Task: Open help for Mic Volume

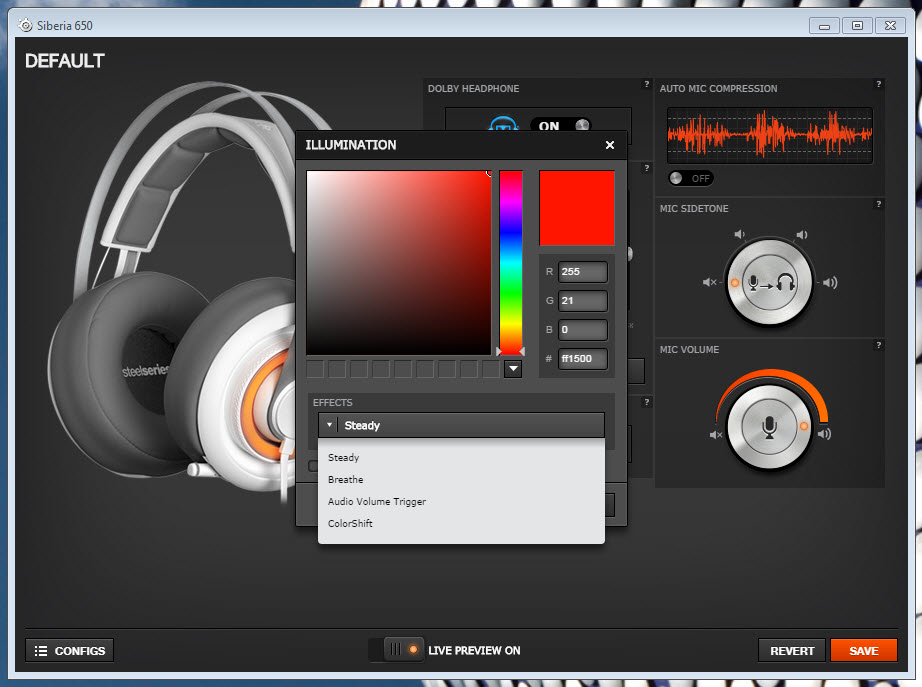Action: [x=878, y=345]
